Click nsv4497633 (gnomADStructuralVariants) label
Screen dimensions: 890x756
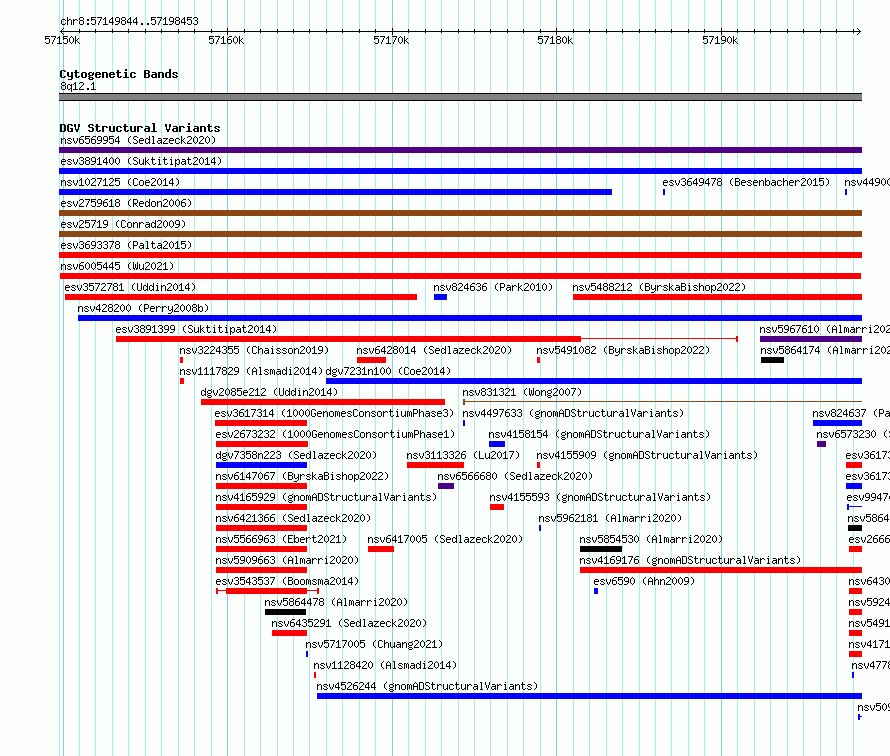[573, 413]
